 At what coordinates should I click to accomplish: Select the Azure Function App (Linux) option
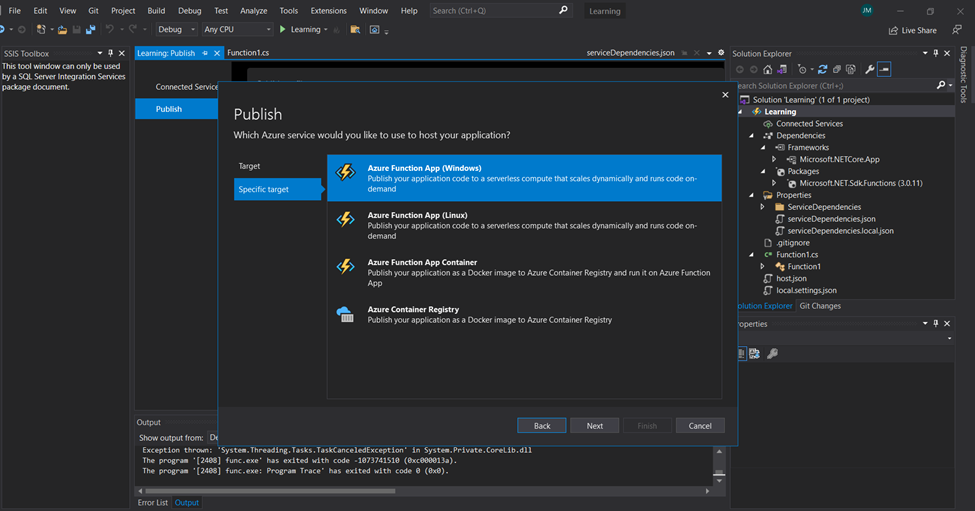point(524,225)
